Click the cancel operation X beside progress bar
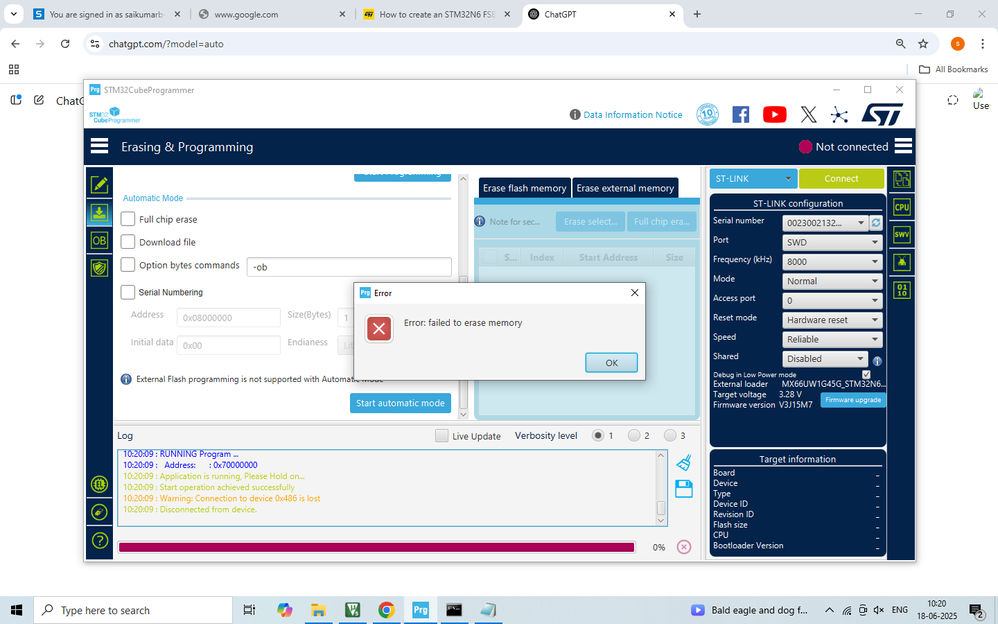The width and height of the screenshot is (998, 624). (x=684, y=547)
